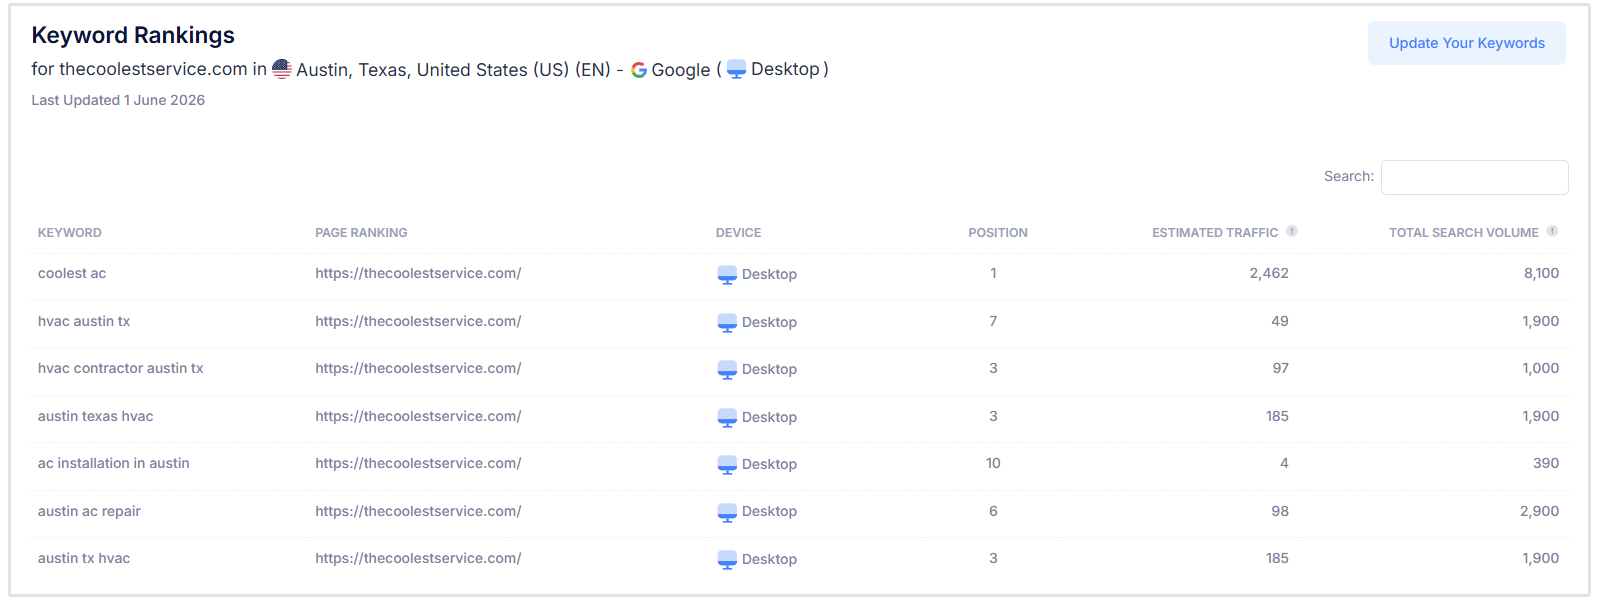Click the desktop icon in the austin ac repair row

(727, 513)
